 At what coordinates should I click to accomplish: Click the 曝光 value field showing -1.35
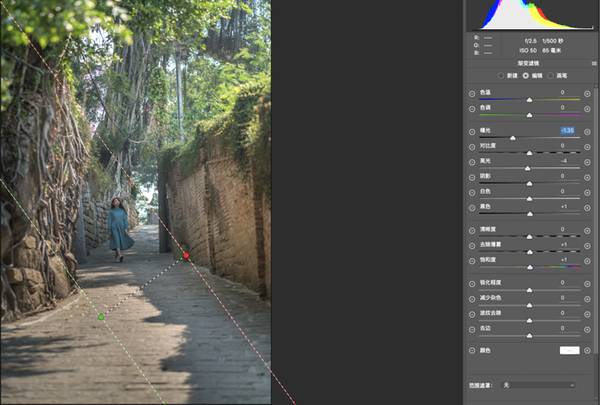(567, 131)
